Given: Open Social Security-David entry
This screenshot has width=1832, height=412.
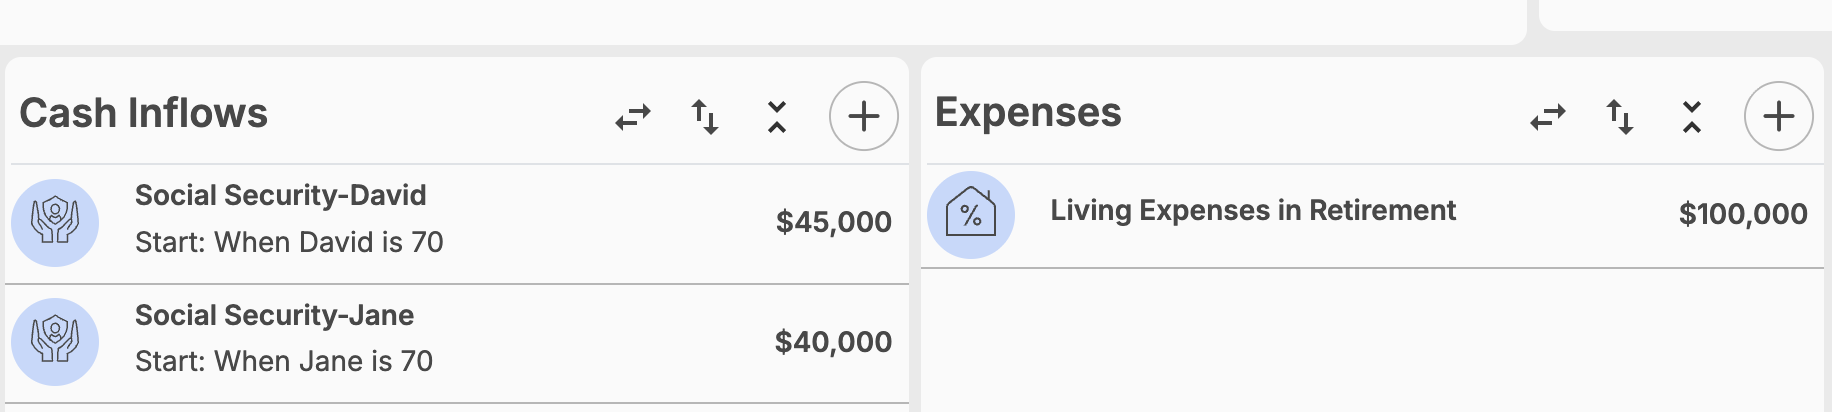Looking at the screenshot, I should tap(457, 224).
